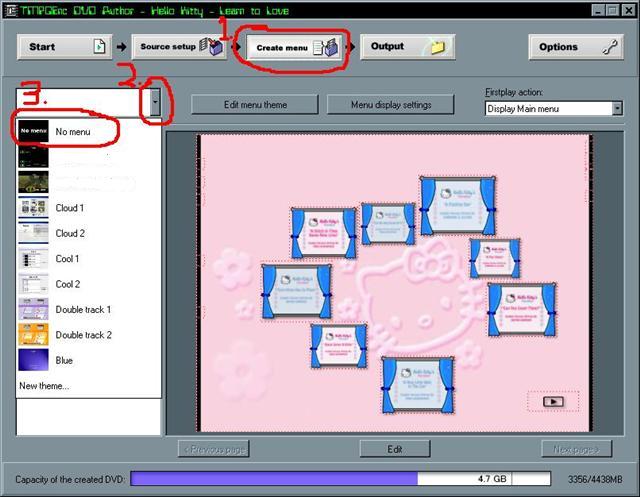The width and height of the screenshot is (640, 497).
Task: Go to the Start step
Action: pyautogui.click(x=64, y=47)
